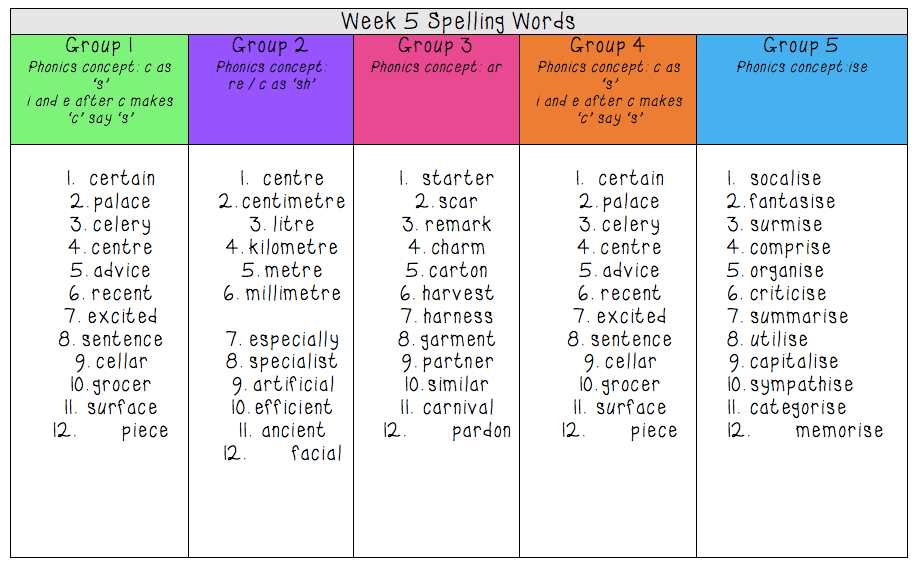The image size is (917, 567).
Task: Click the word 'facial' in Group 2
Action: [316, 454]
